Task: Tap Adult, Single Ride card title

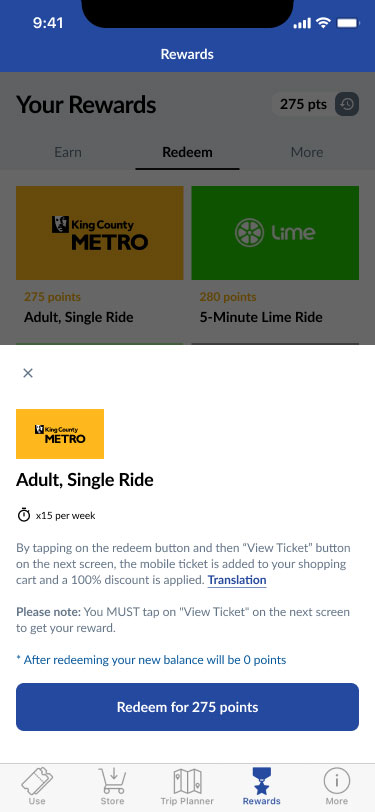Action: point(79,317)
